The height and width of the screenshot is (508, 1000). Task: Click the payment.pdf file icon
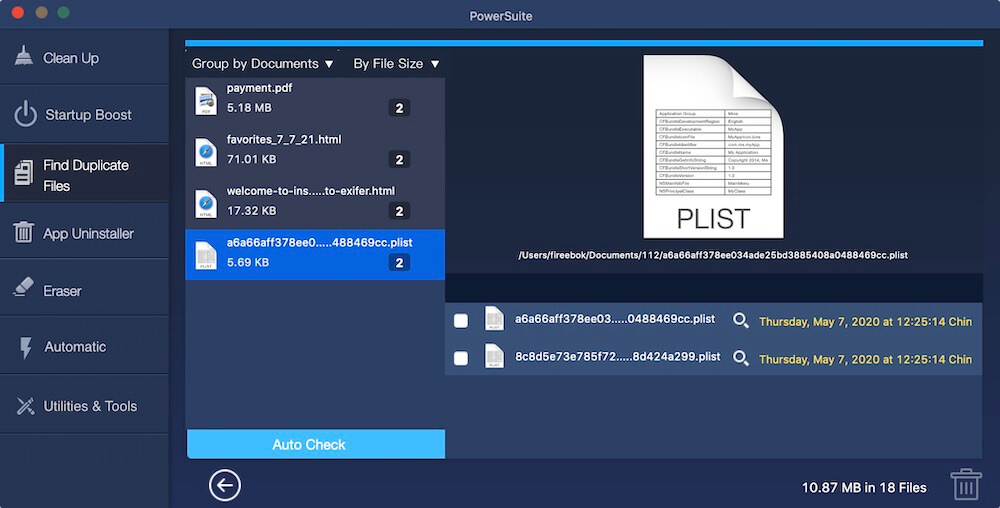(206, 101)
